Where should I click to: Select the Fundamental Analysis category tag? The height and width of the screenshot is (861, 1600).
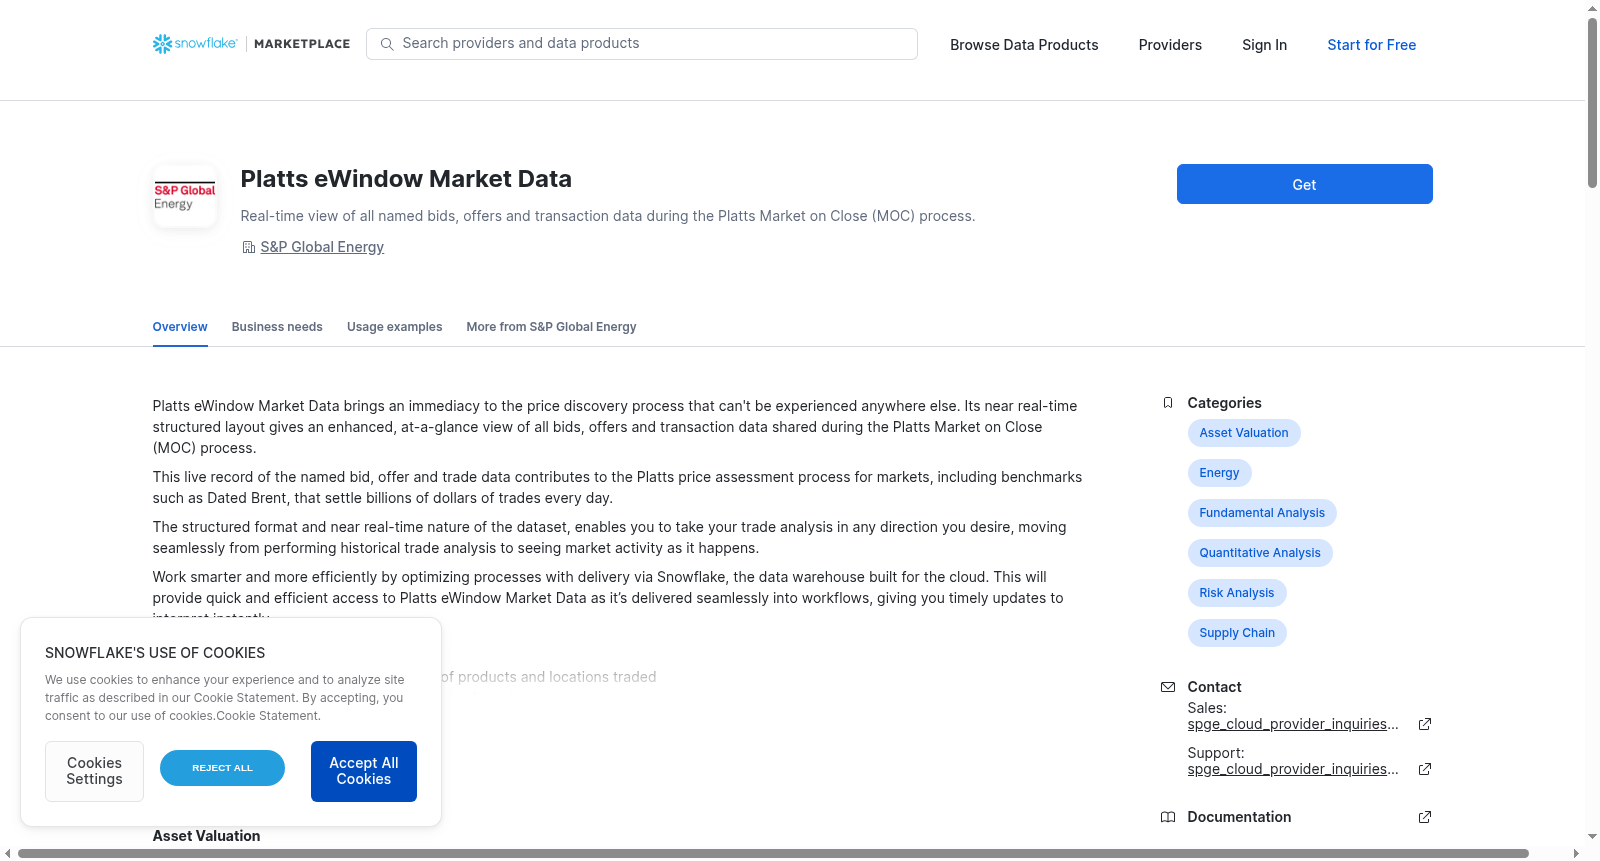(1262, 513)
